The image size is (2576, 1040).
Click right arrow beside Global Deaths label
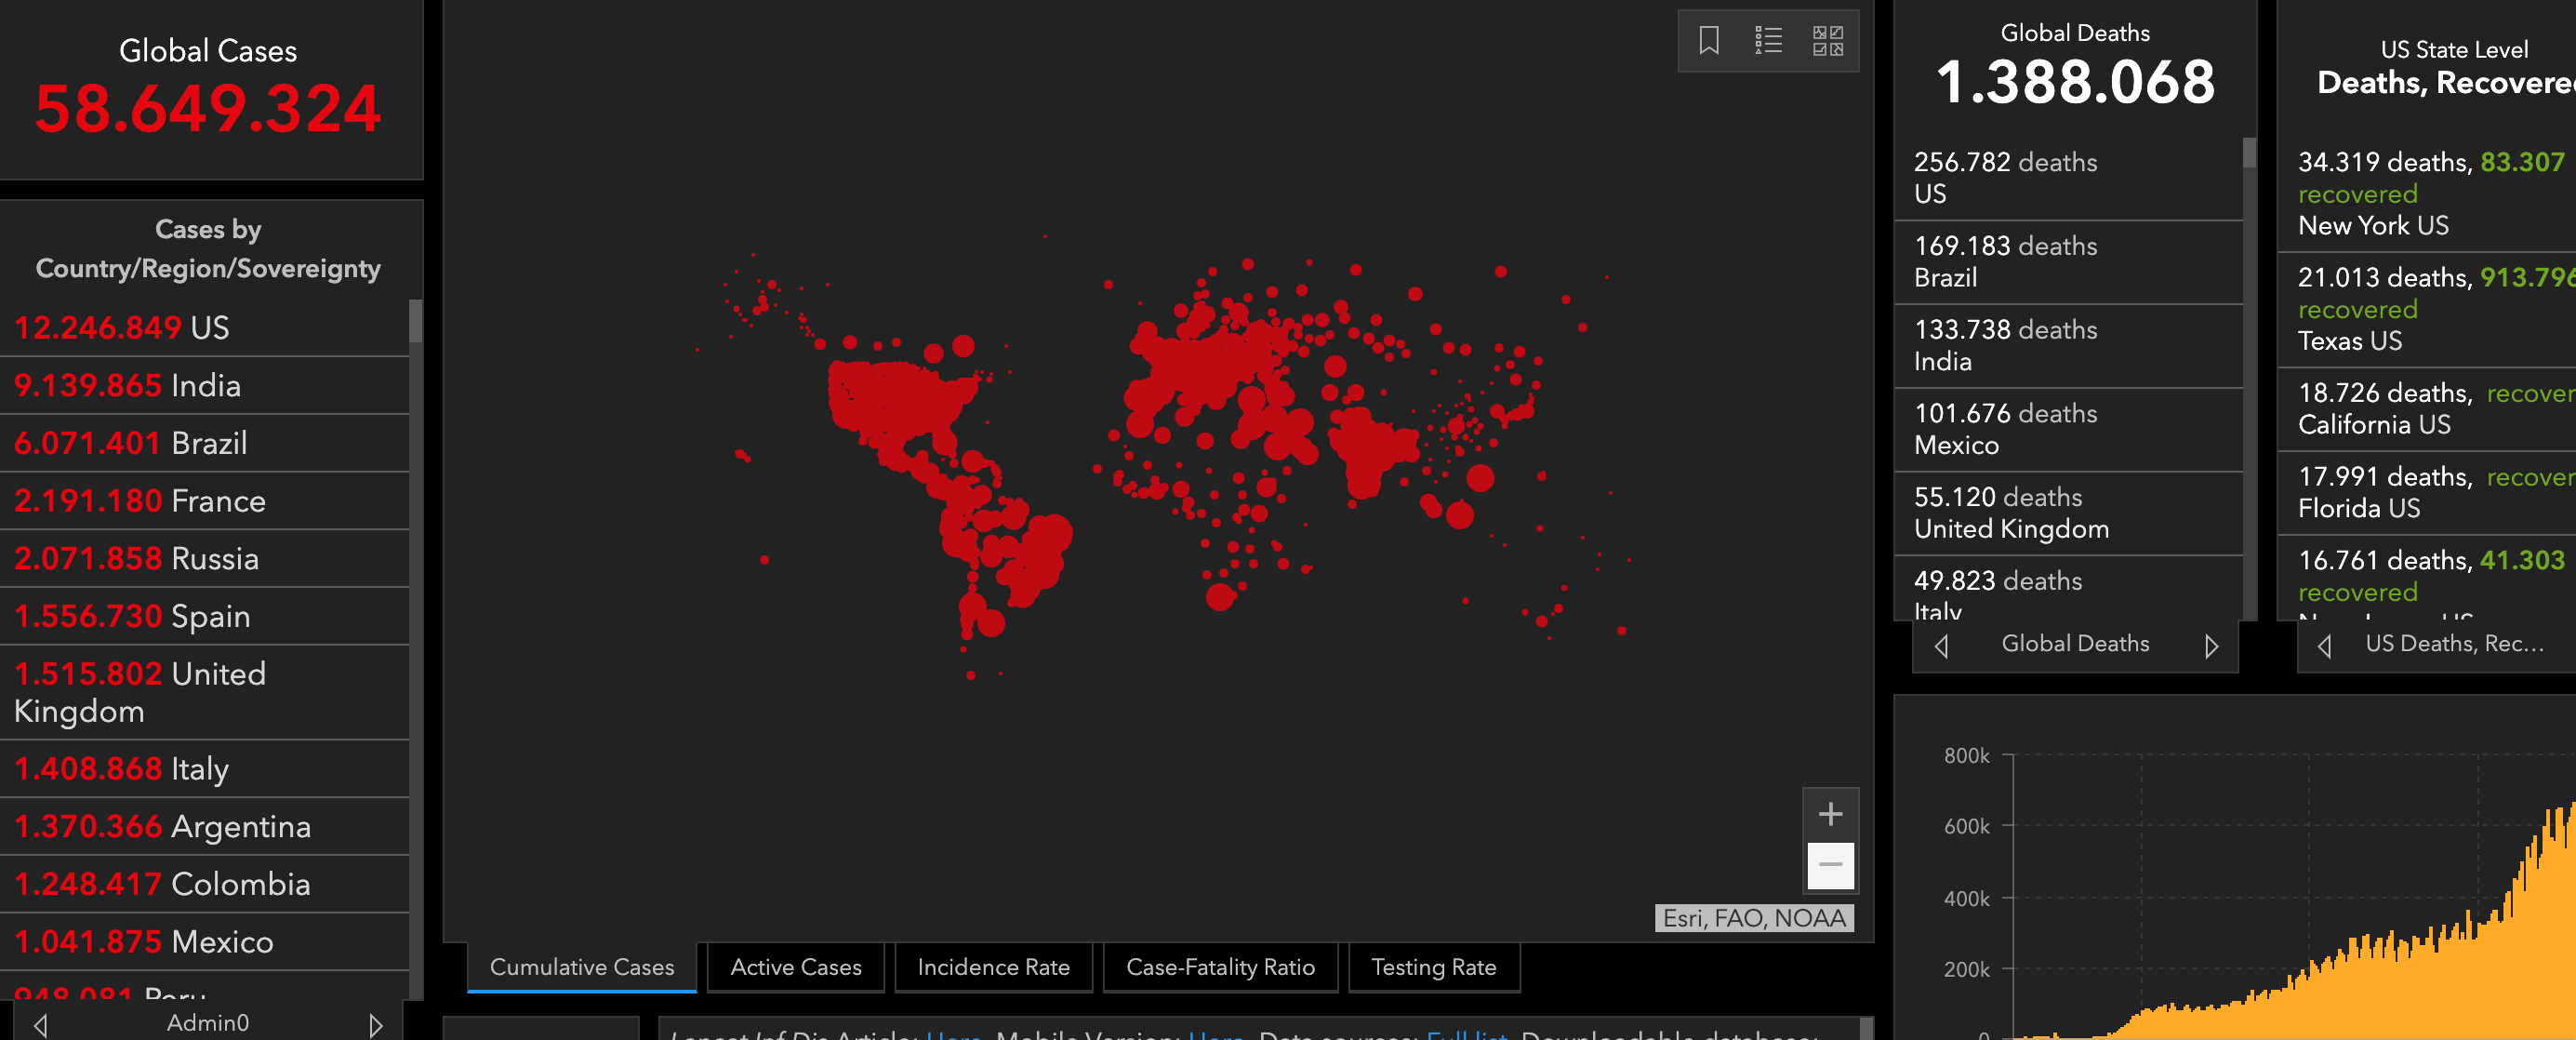pos(2211,646)
